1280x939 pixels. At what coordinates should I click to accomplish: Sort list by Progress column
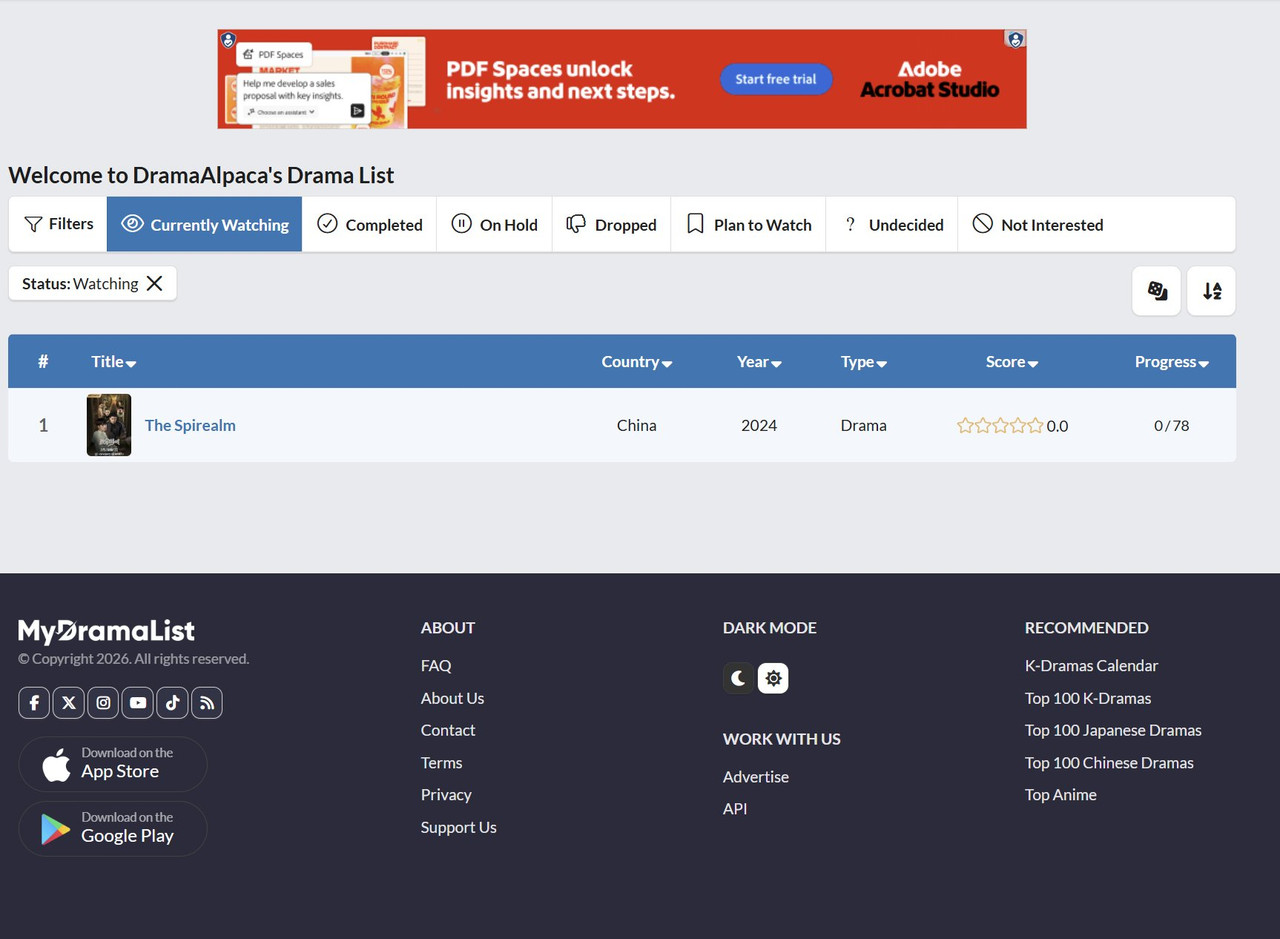tap(1171, 362)
